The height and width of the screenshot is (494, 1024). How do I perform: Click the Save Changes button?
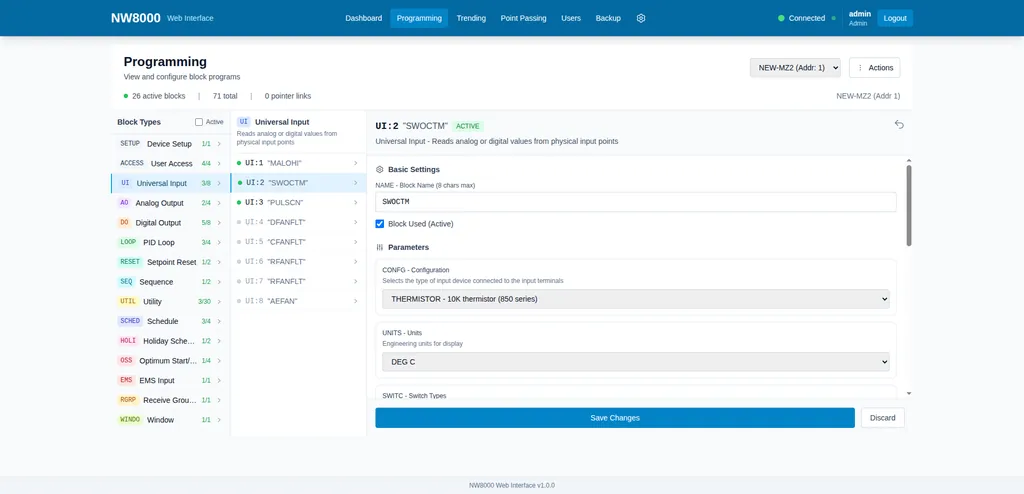pos(615,418)
